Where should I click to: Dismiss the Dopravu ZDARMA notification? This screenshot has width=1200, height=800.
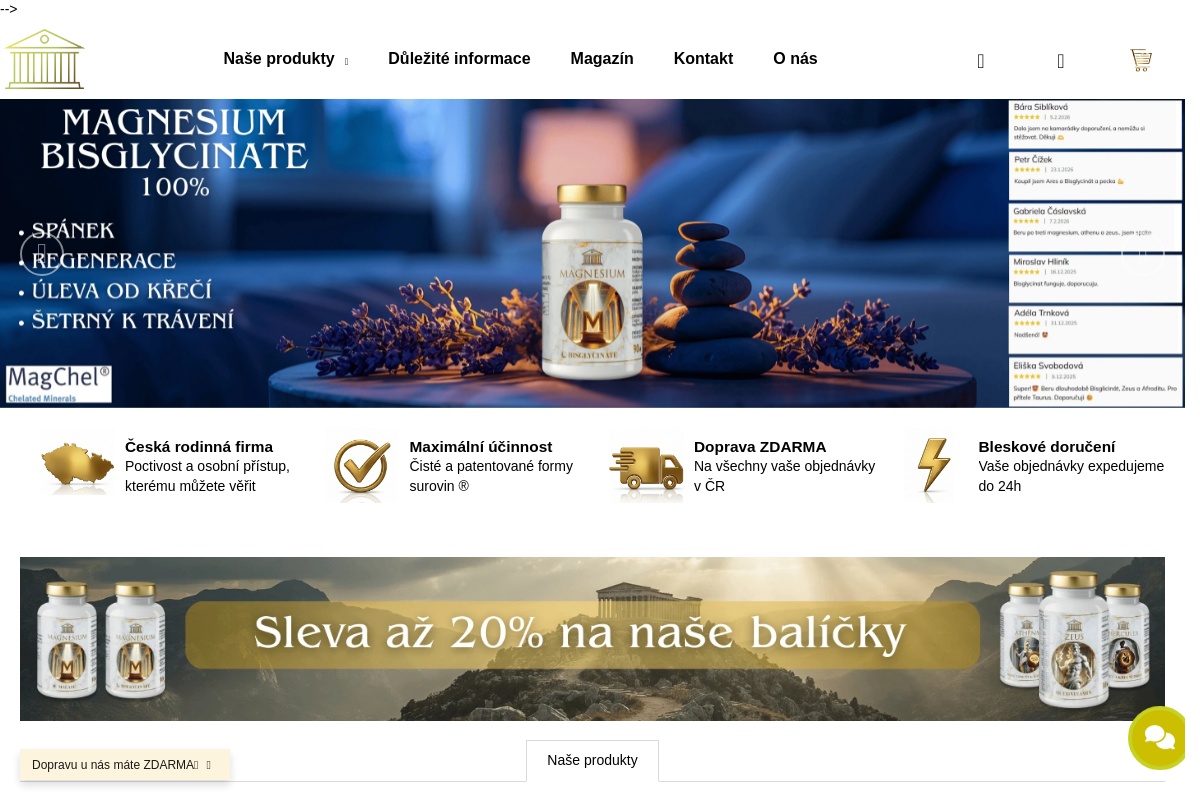point(208,765)
